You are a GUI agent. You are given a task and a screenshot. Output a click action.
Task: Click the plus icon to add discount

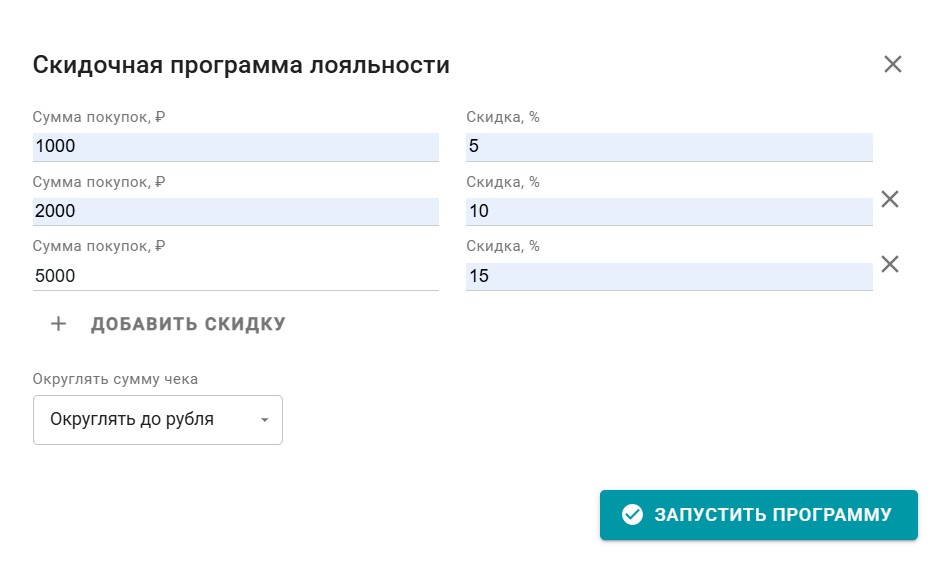click(x=59, y=324)
